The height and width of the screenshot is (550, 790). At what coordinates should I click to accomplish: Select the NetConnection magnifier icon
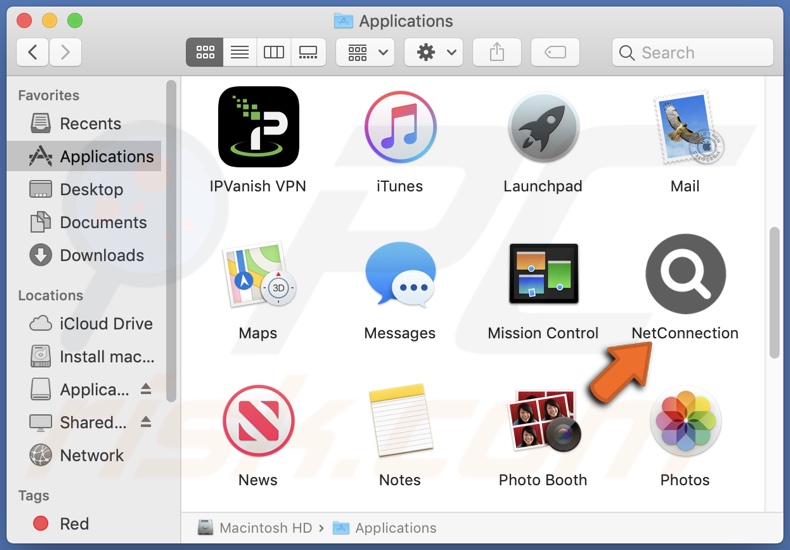click(x=685, y=274)
